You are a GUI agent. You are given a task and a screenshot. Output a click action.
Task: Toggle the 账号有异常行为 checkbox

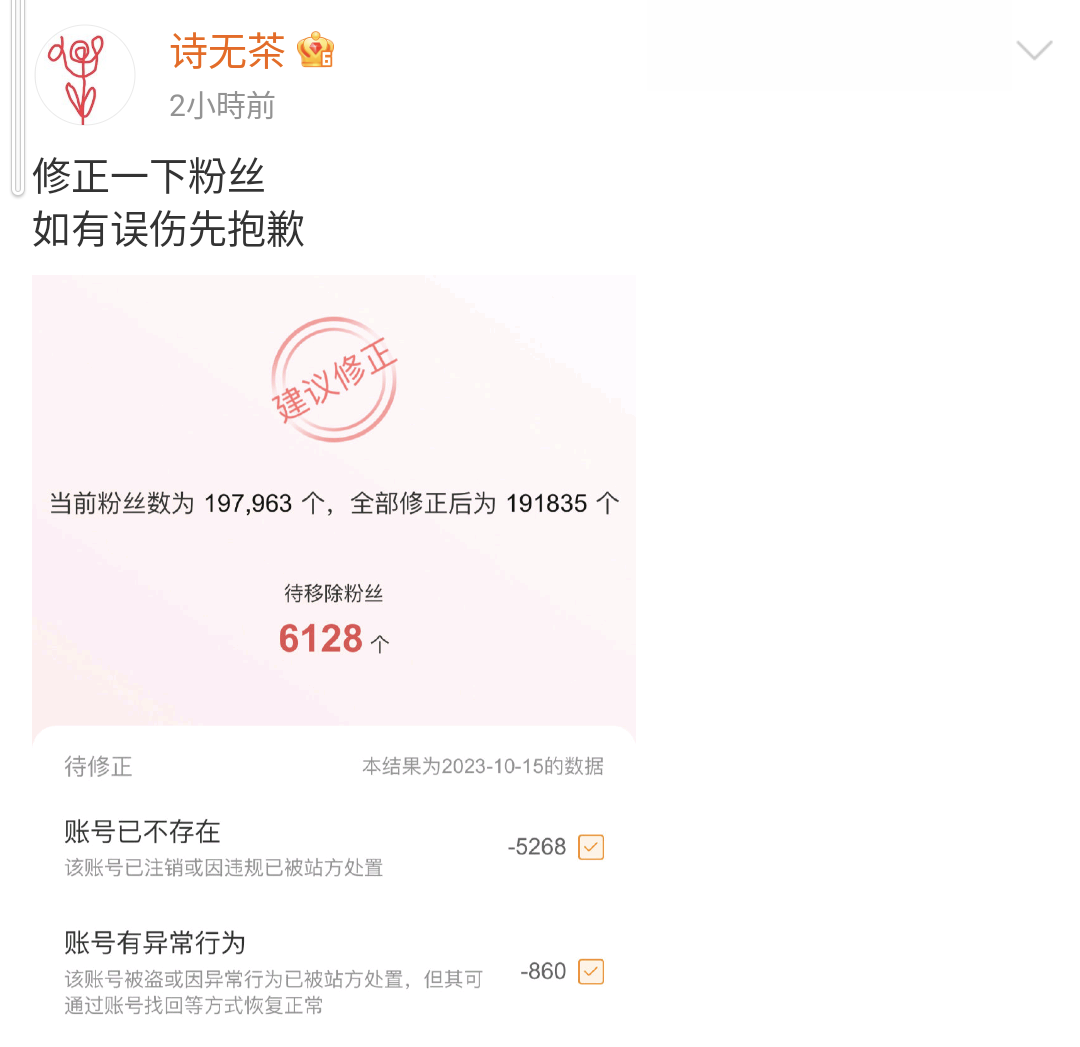[x=591, y=972]
